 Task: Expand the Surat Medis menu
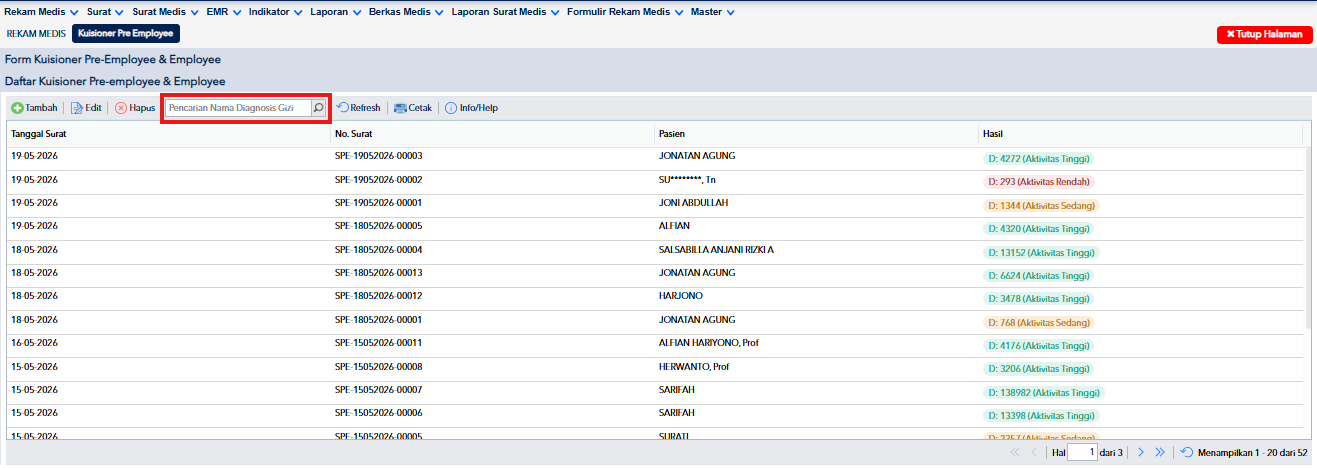[165, 12]
